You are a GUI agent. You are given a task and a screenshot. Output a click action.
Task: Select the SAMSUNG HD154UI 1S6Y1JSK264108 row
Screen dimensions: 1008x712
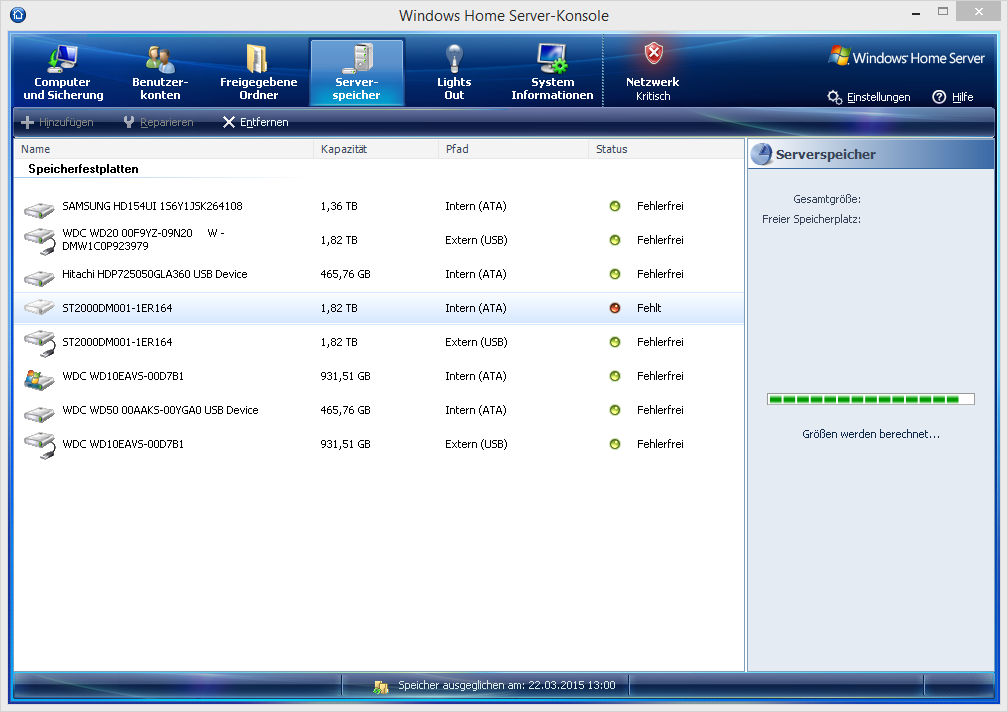[x=379, y=206]
